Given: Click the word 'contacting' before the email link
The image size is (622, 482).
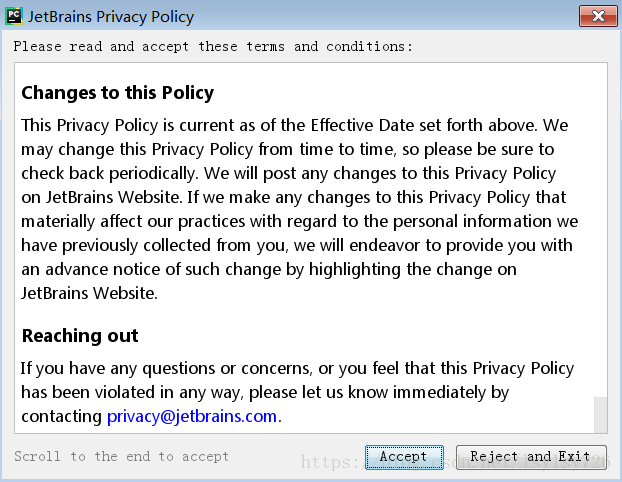Looking at the screenshot, I should [61, 417].
